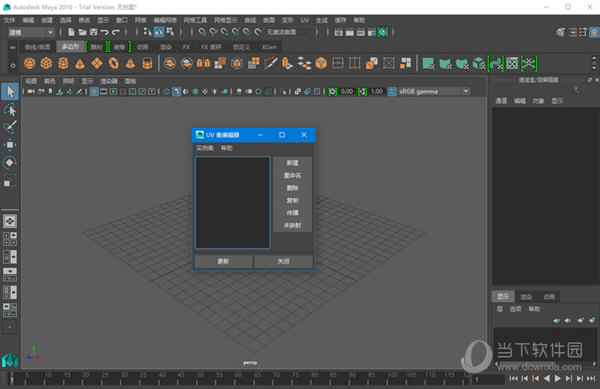Toggle select by component type
The width and height of the screenshot is (600, 389).
170,32
